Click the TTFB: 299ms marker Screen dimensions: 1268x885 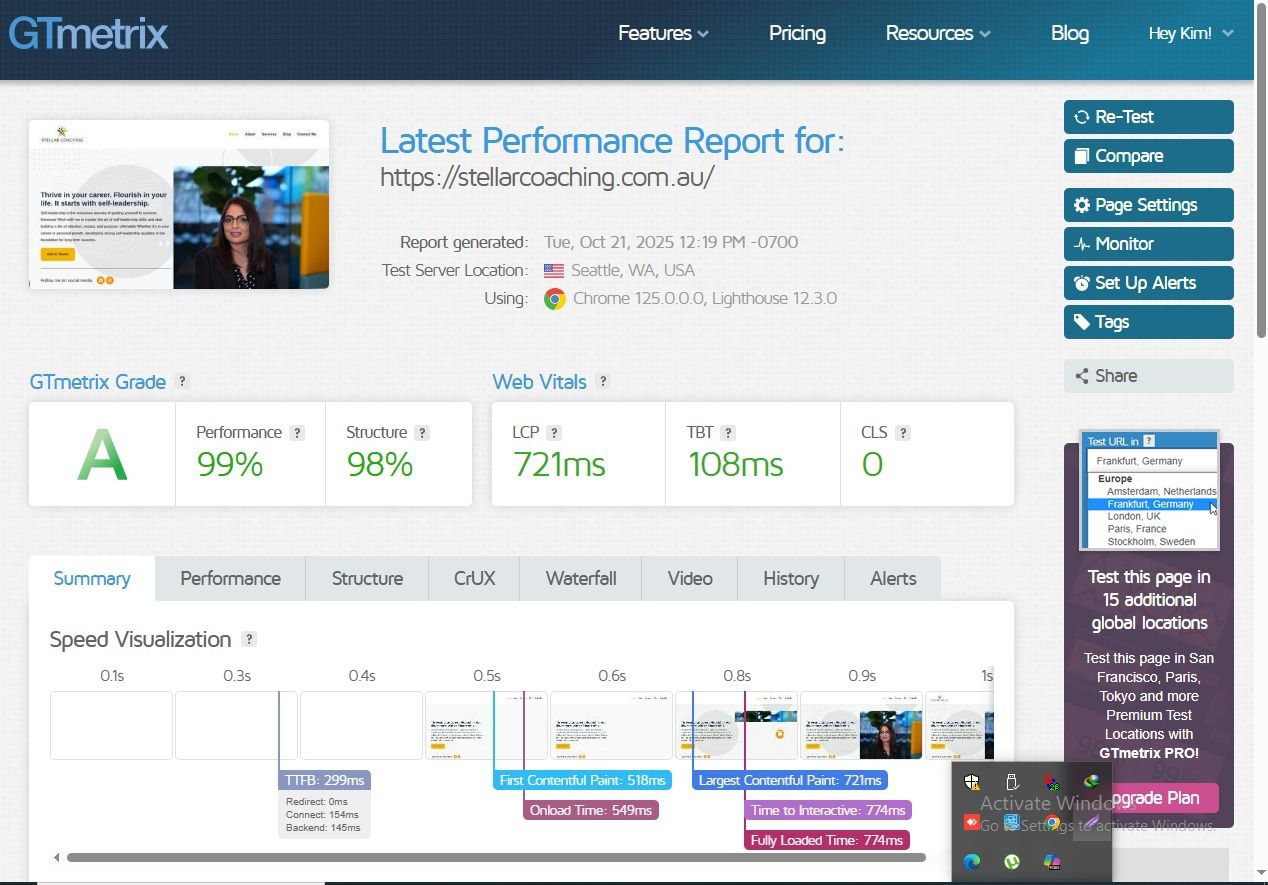[x=324, y=780]
